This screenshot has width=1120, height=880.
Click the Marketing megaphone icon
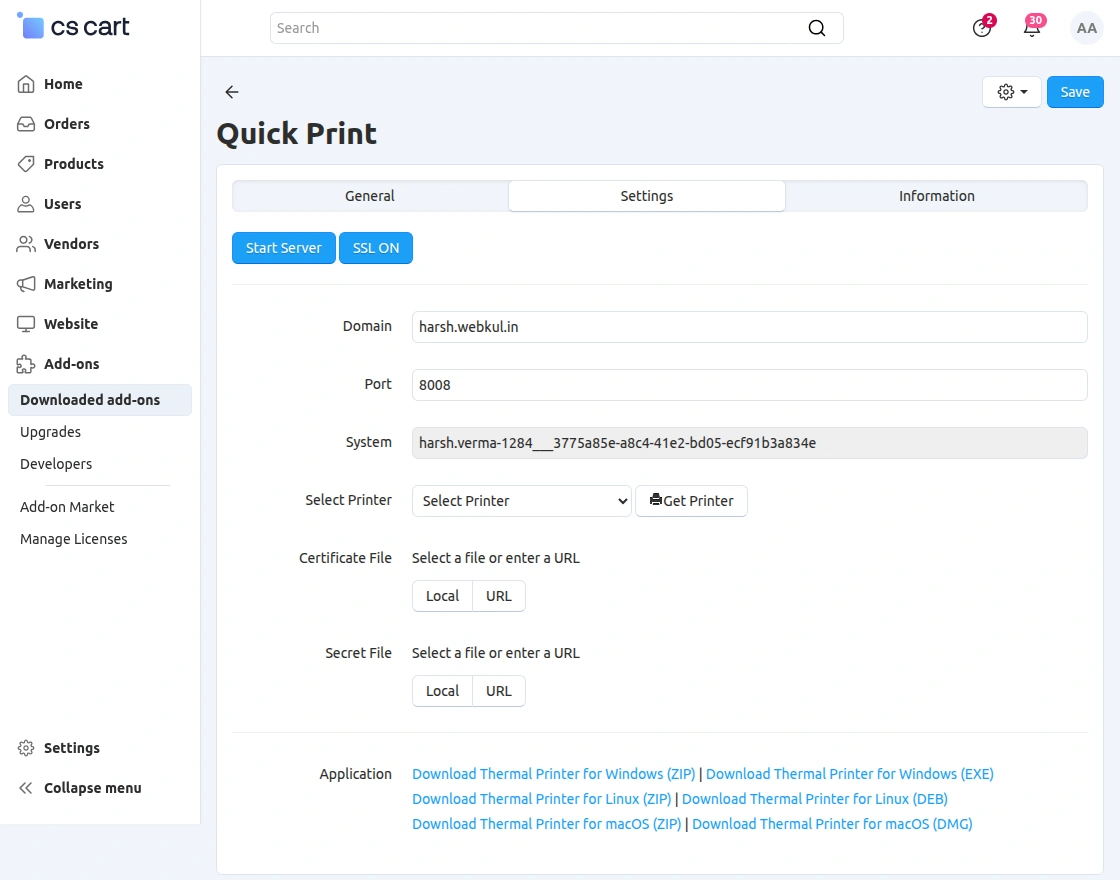26,284
